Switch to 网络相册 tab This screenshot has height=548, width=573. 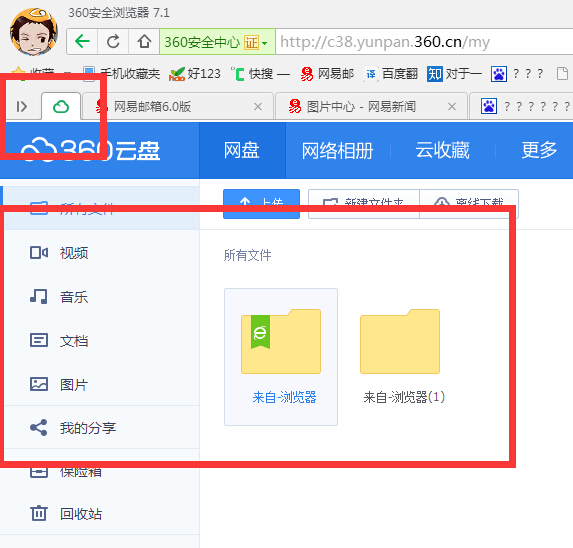[337, 151]
